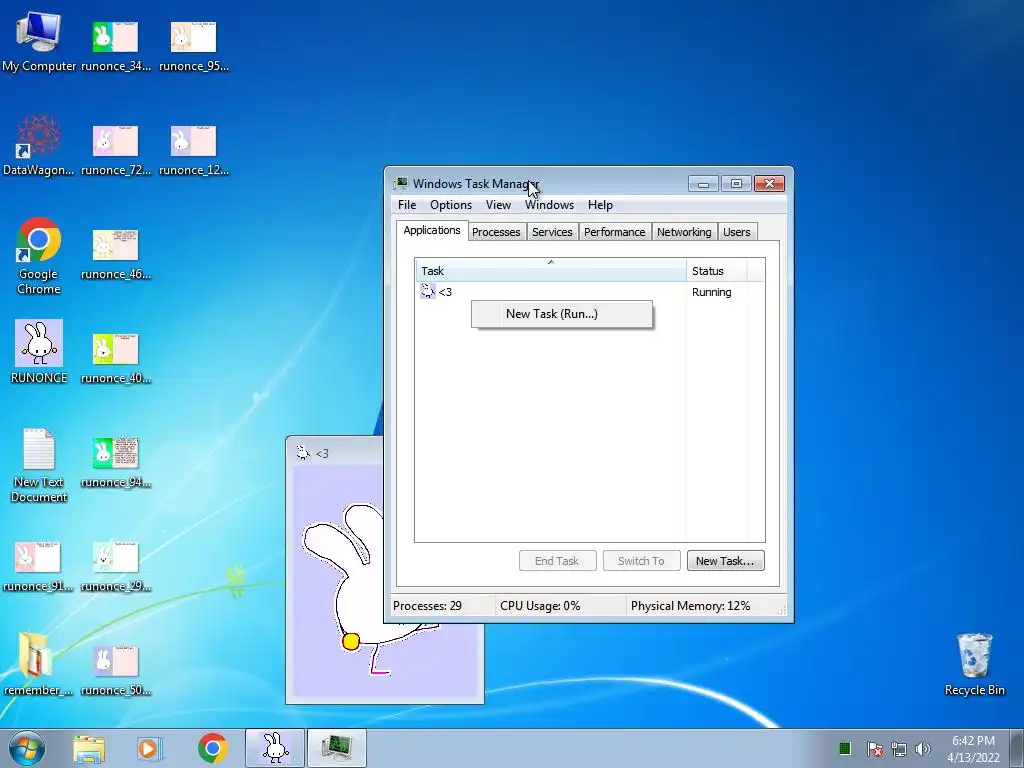Open the Recycle Bin
Image resolution: width=1024 pixels, height=768 pixels.
(x=974, y=664)
